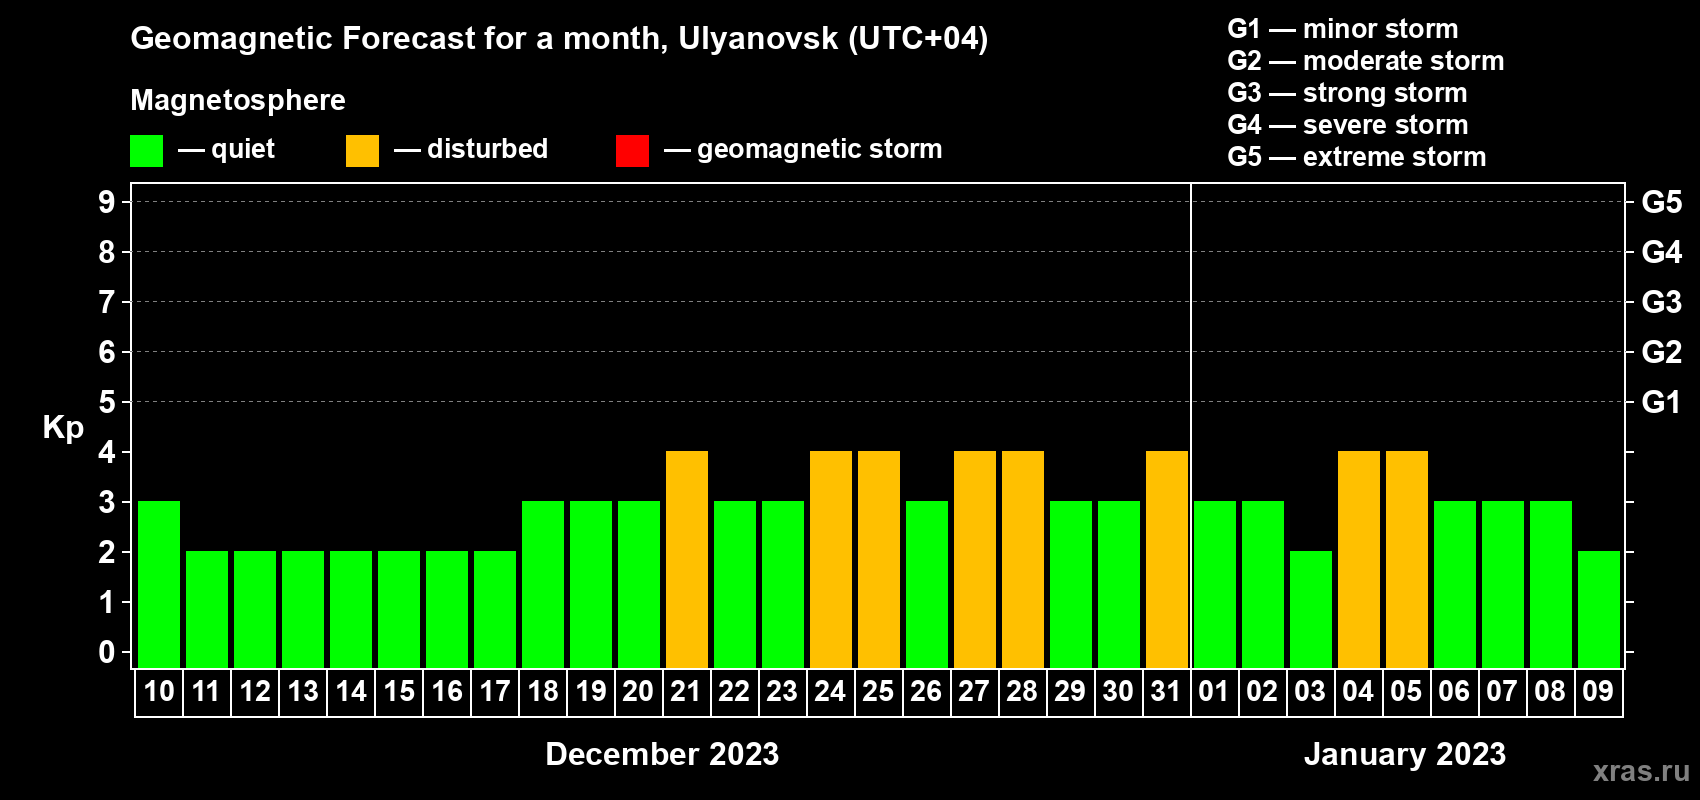Click the date label 10
This screenshot has width=1700, height=800.
pyautogui.click(x=159, y=692)
